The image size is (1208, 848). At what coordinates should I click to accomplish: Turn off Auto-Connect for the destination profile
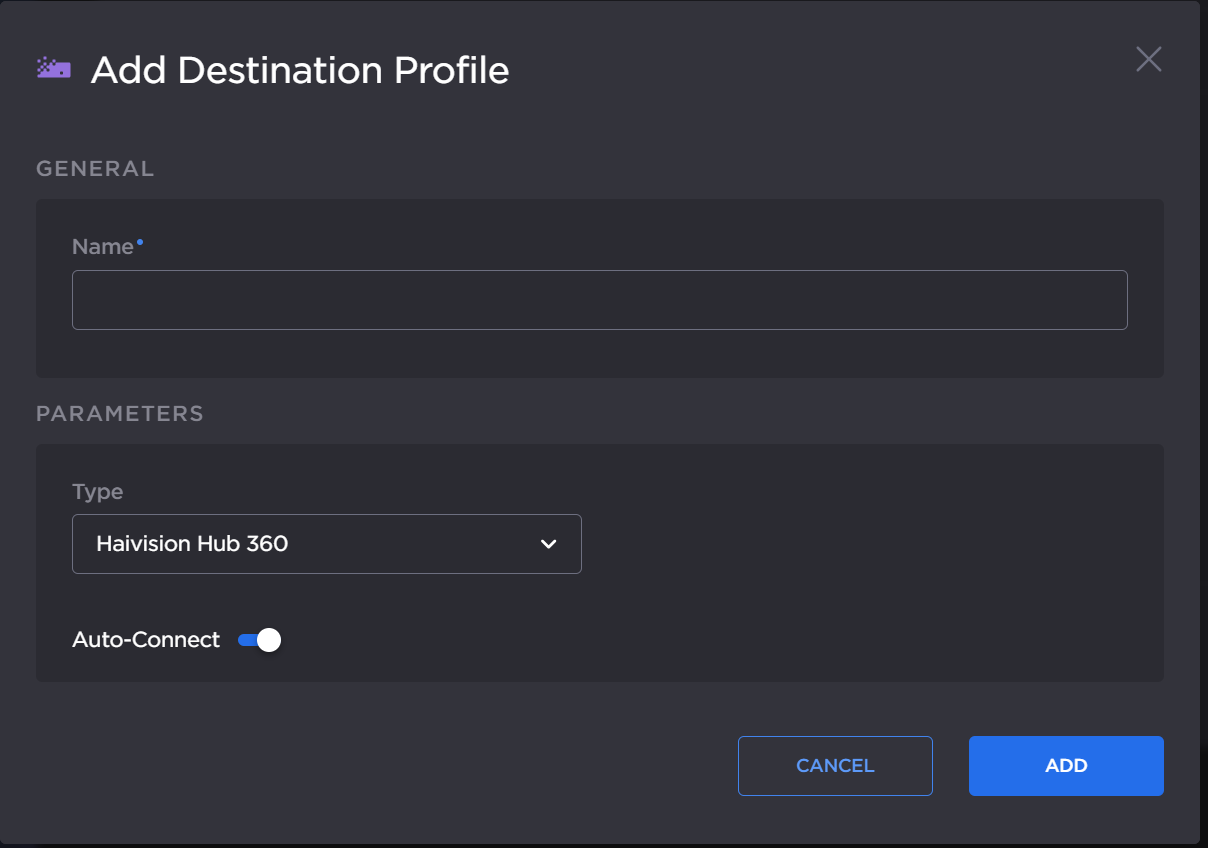coord(258,639)
